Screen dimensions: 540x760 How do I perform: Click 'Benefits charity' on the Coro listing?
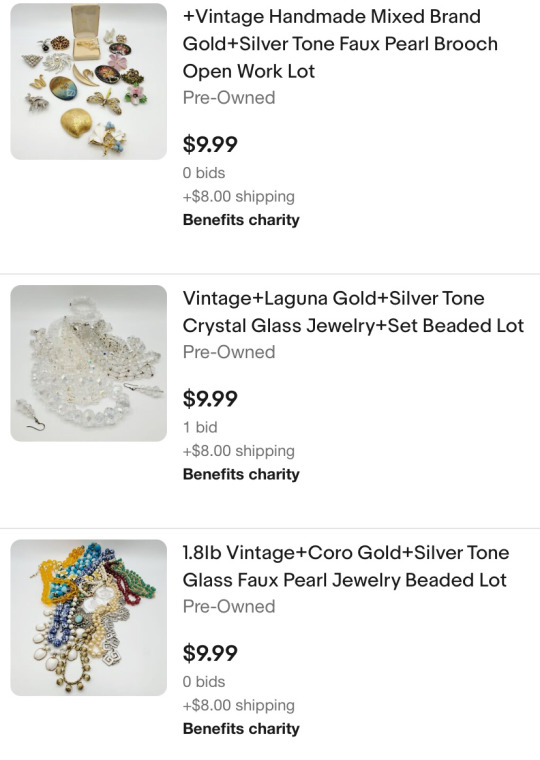[x=241, y=729]
